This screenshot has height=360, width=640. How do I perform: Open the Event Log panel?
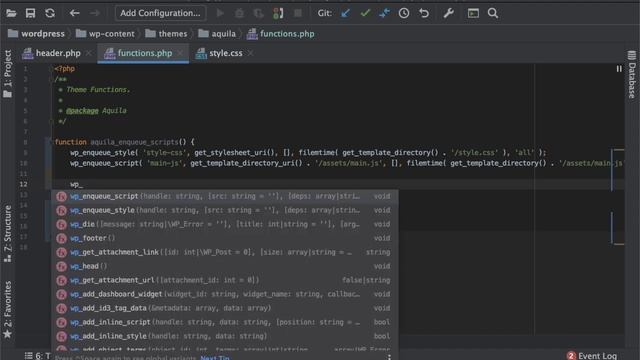click(592, 356)
